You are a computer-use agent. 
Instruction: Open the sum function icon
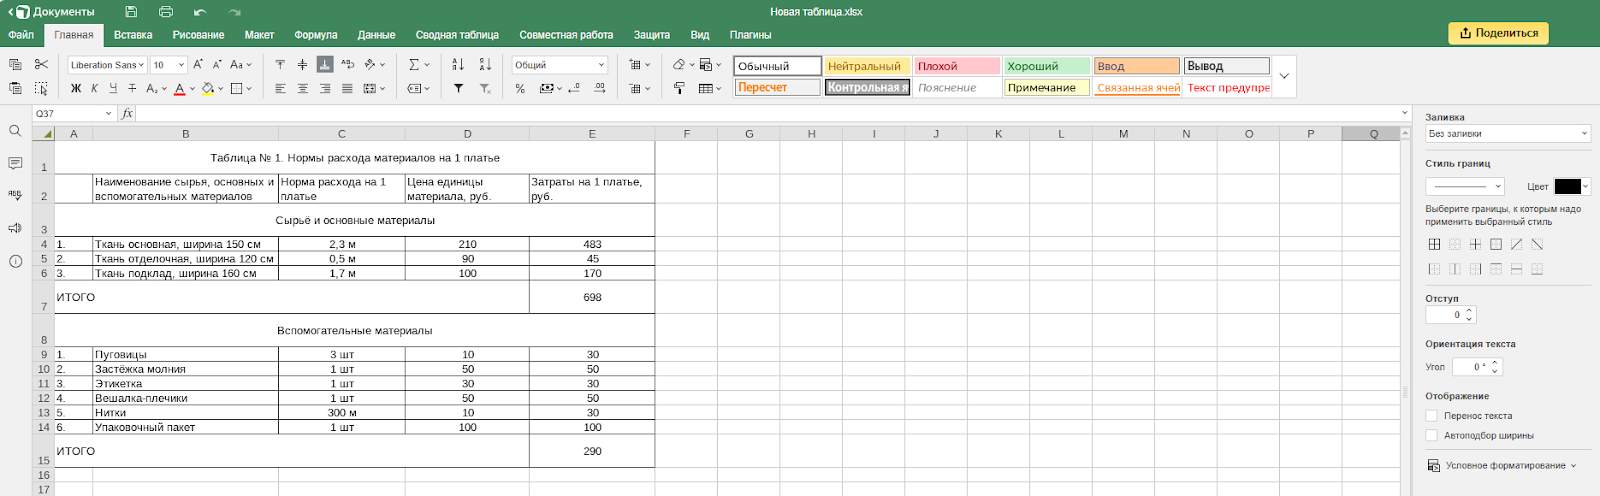tap(414, 65)
